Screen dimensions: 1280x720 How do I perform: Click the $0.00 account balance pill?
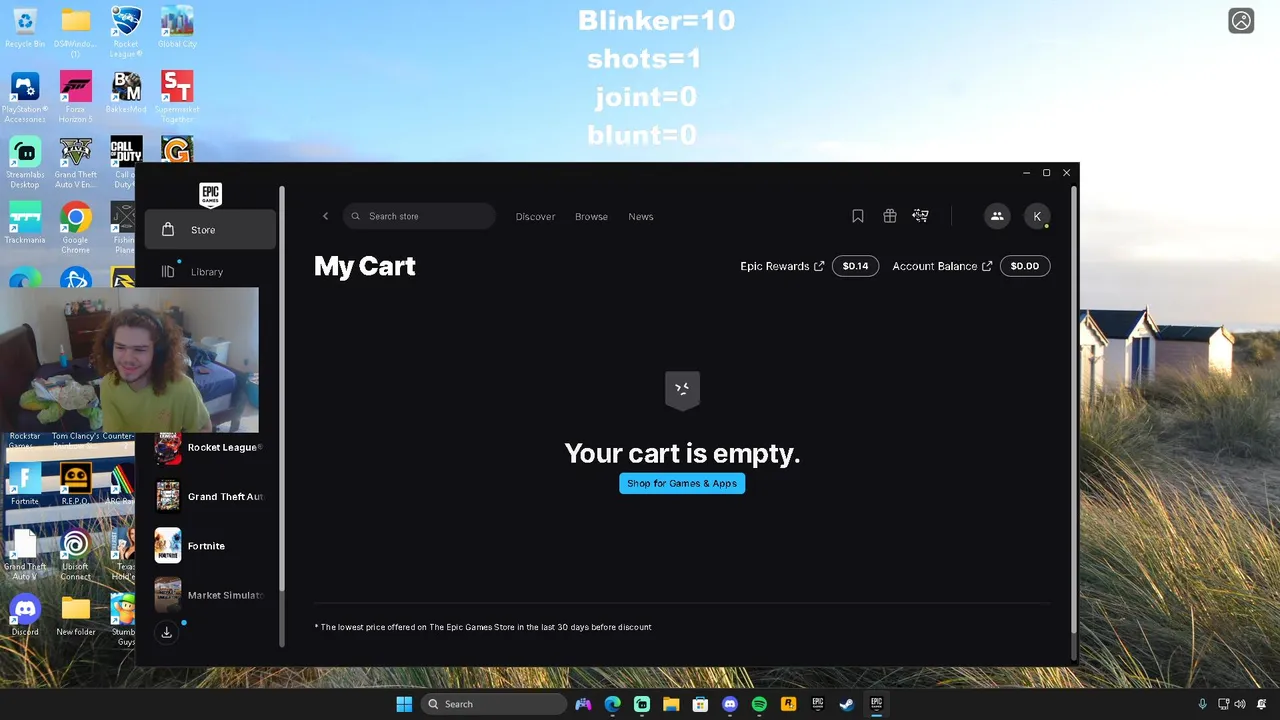click(x=1024, y=266)
